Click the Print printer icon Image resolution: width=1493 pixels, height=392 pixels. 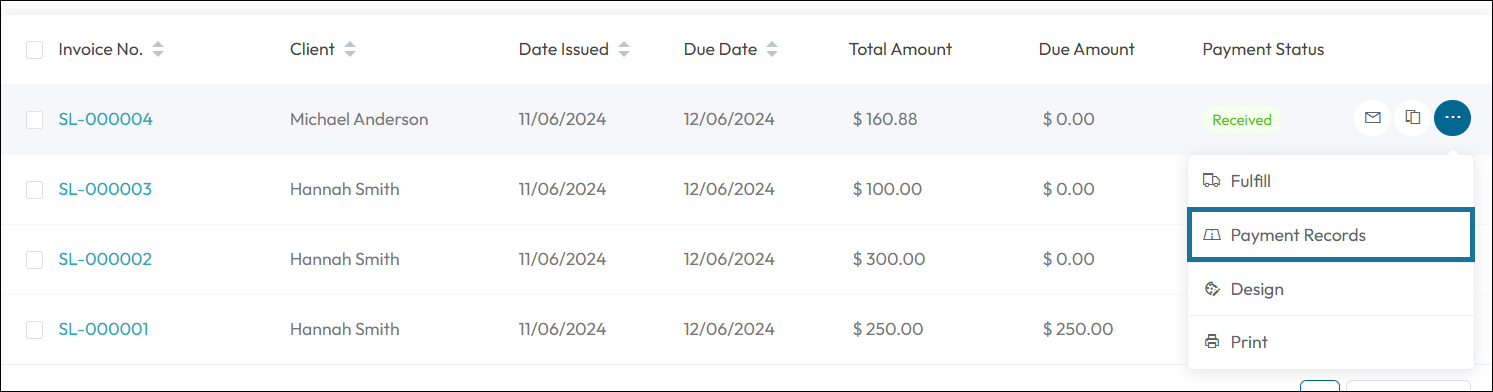[1212, 342]
